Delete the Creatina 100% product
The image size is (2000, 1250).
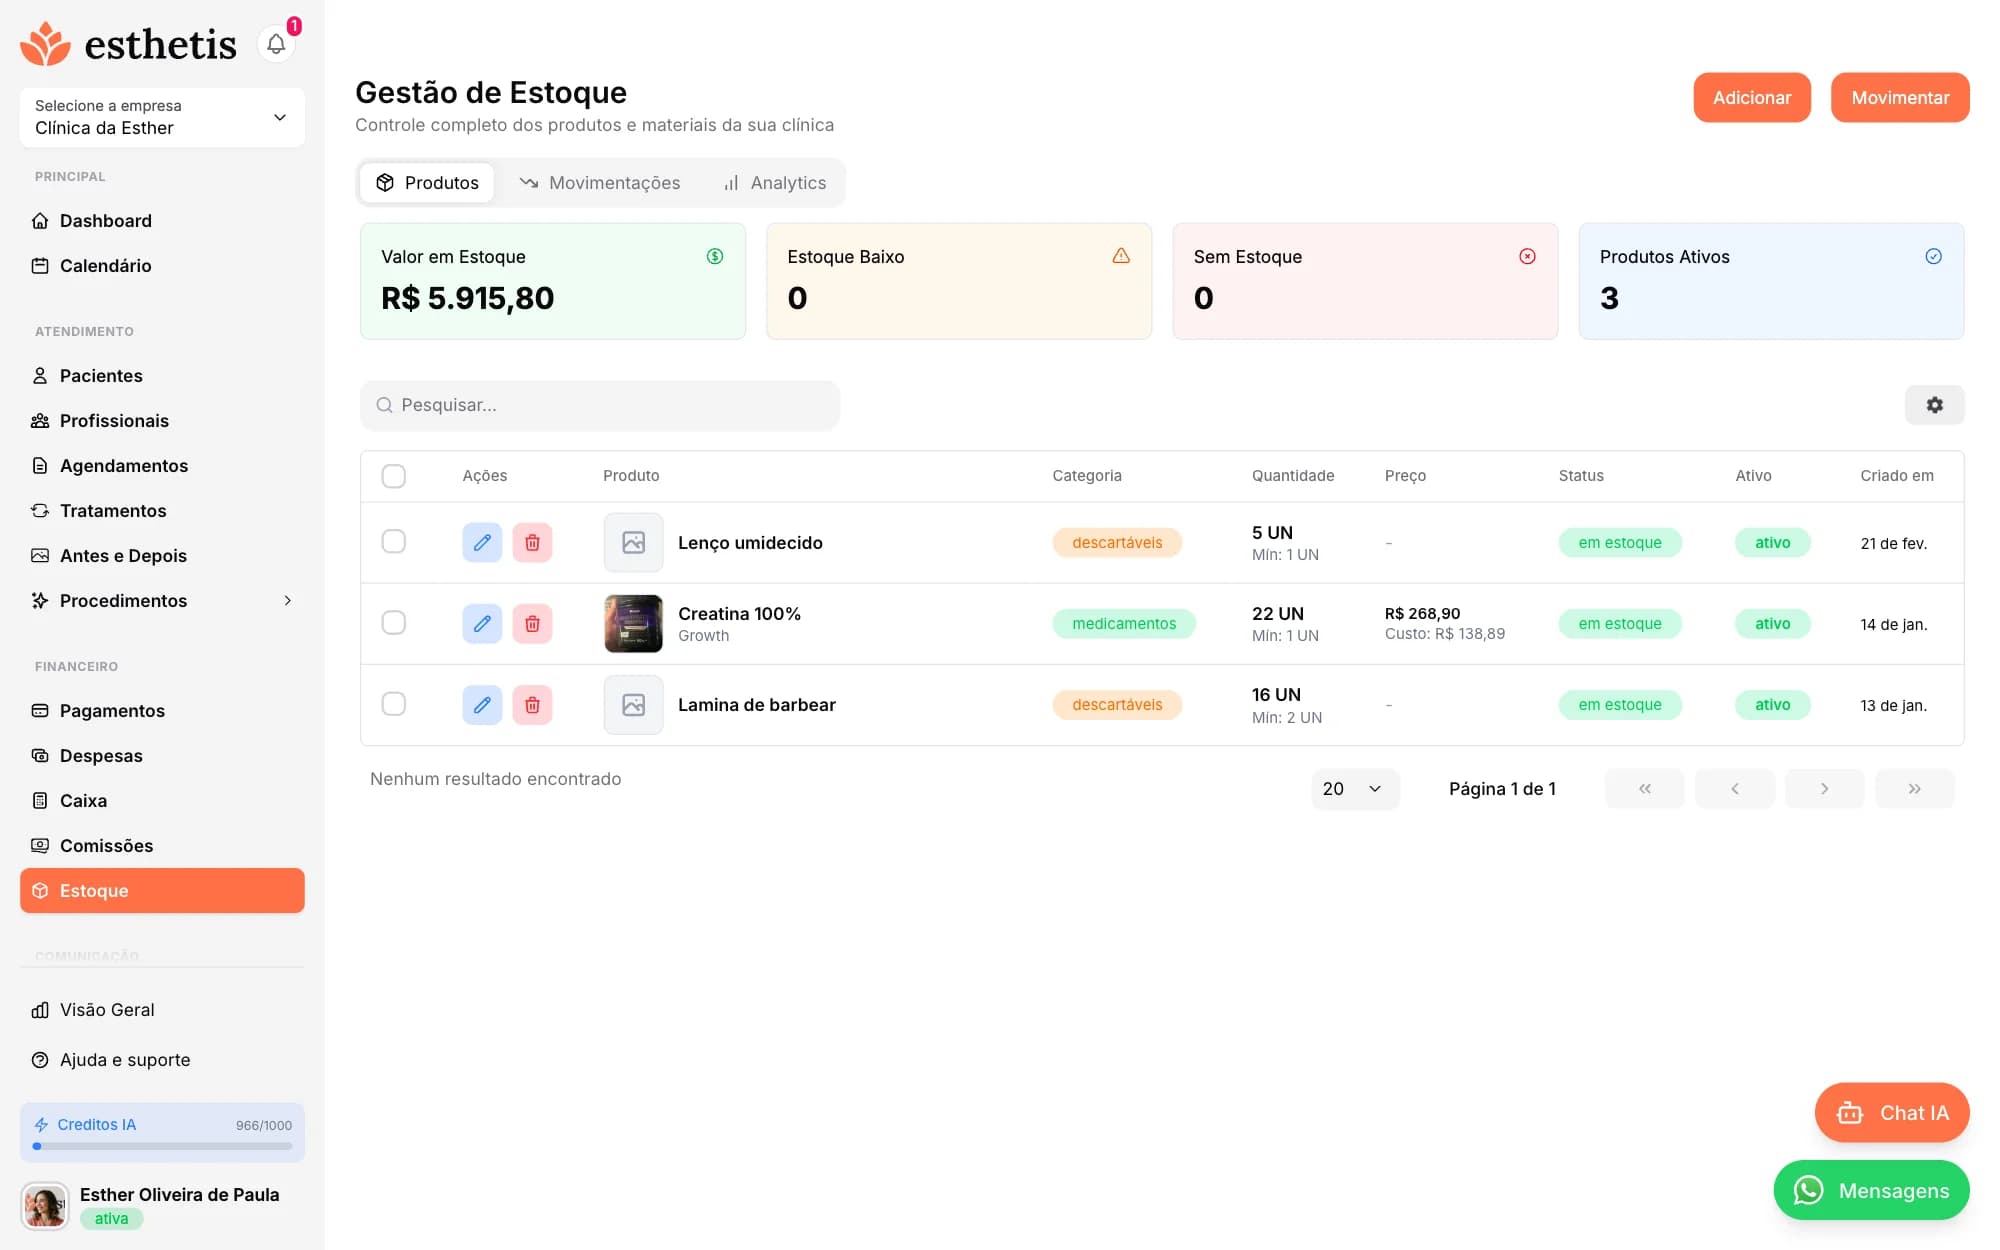[532, 623]
